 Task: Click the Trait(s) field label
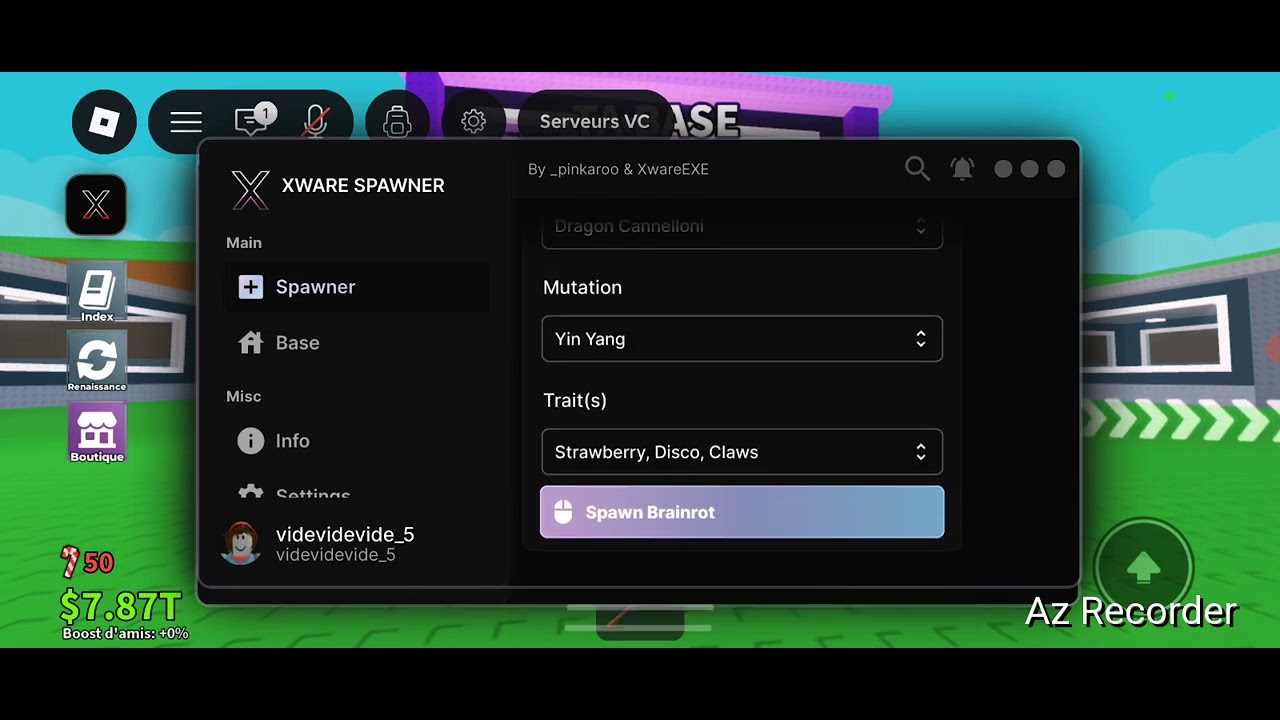[575, 400]
